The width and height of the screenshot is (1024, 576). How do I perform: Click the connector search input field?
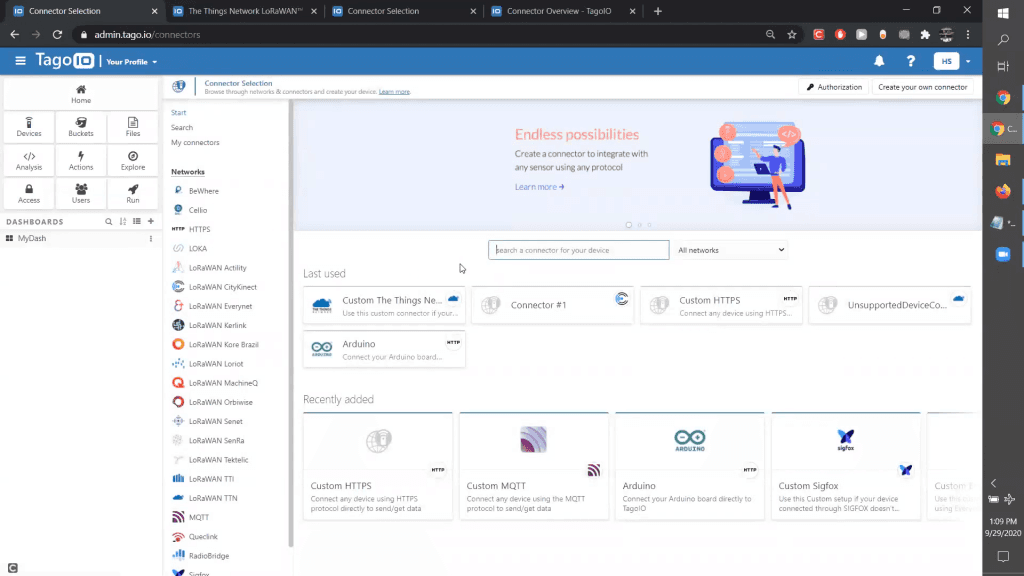(578, 249)
